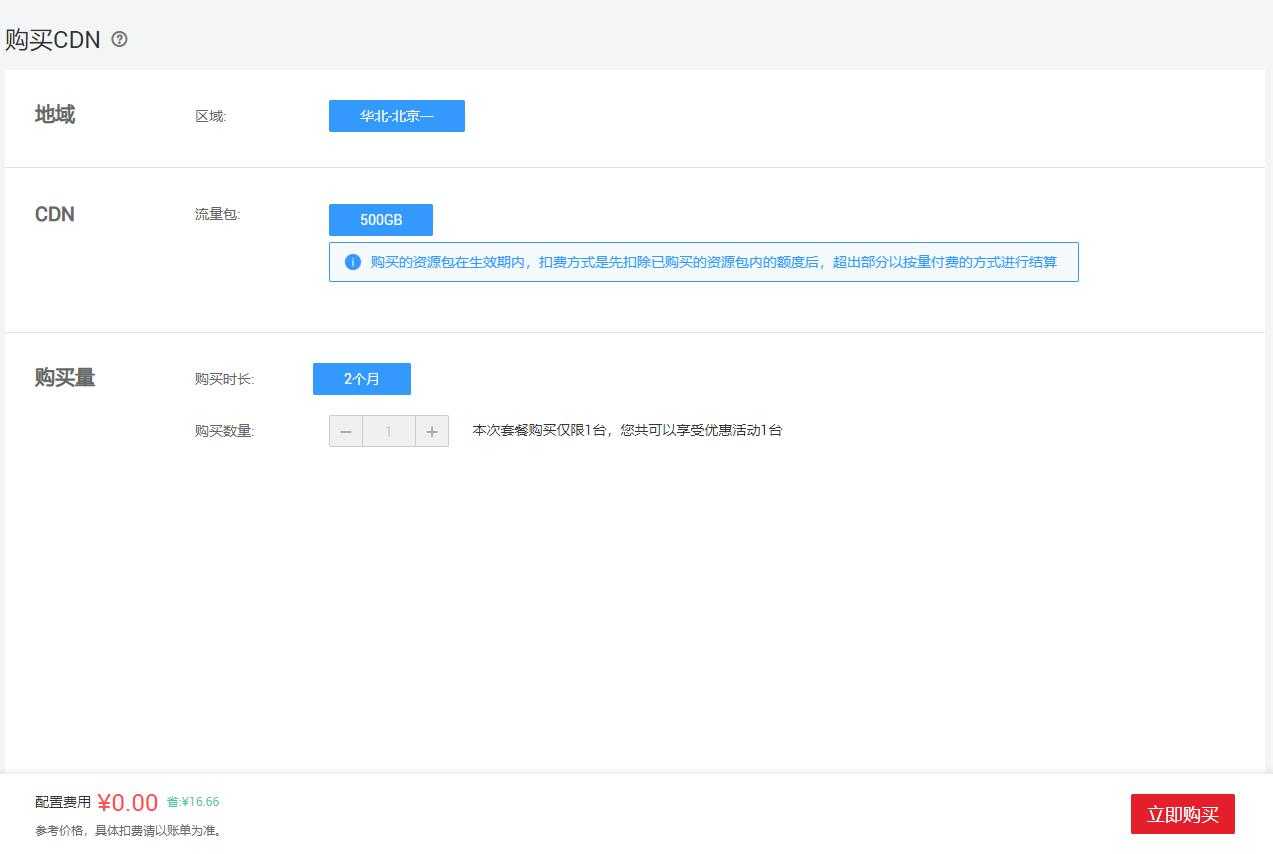1273x854 pixels.
Task: Click the 购买量 section heading
Action: click(65, 378)
